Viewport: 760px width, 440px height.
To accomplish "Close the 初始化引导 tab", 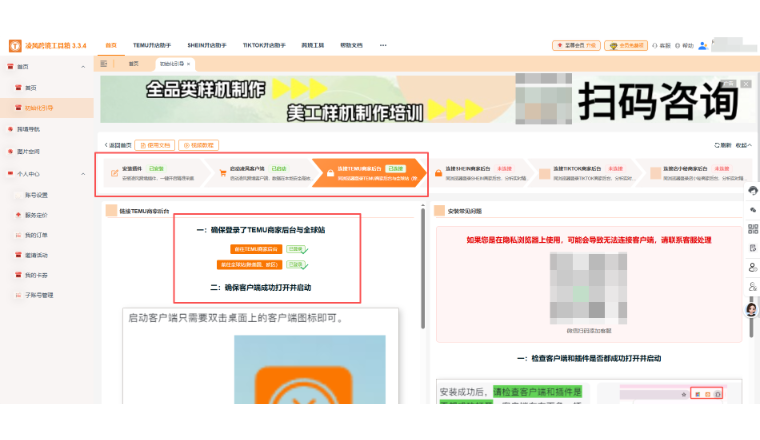I will click(188, 64).
